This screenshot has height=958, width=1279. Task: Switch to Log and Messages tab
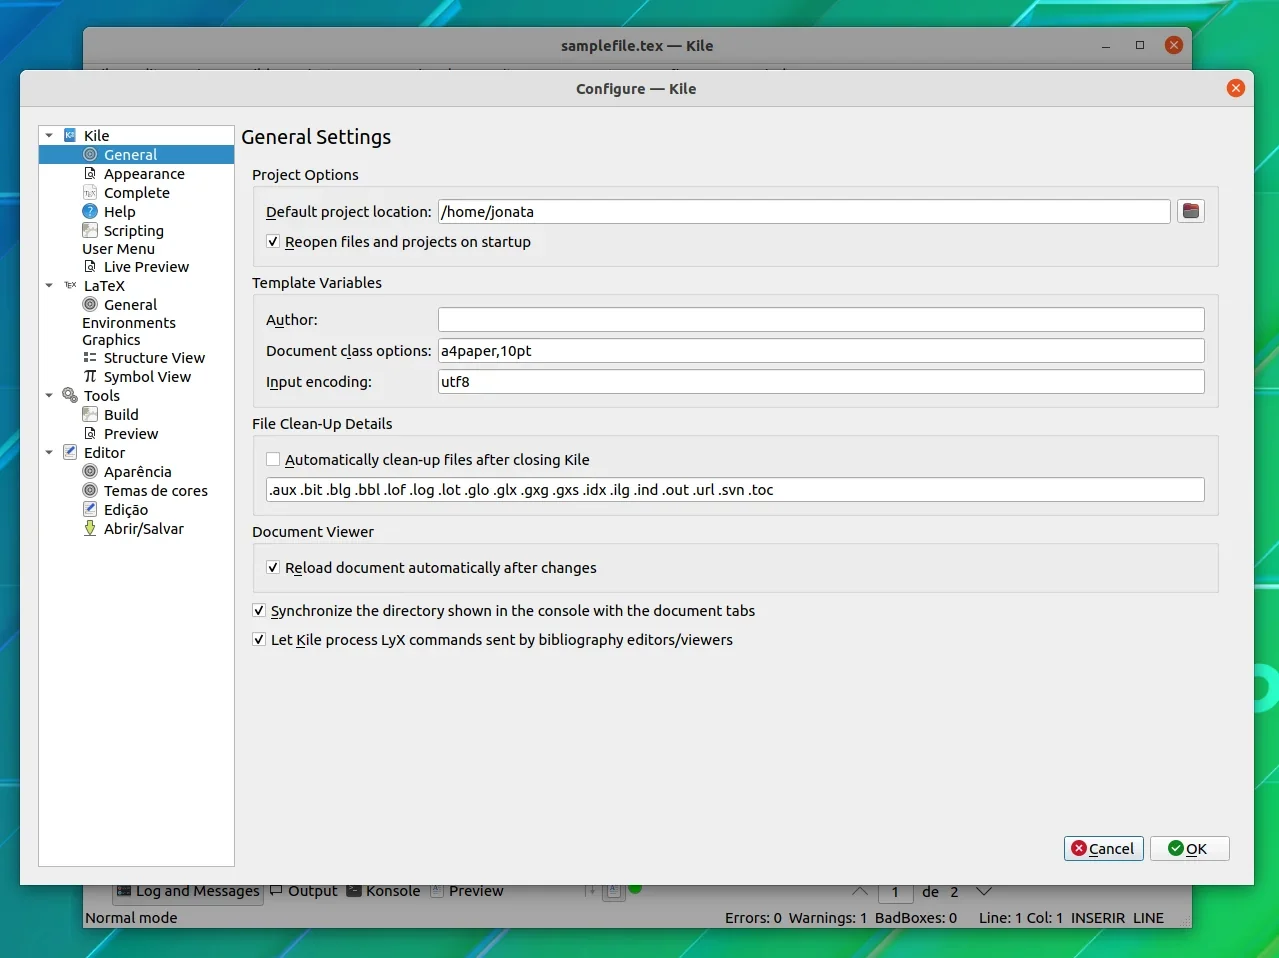(x=188, y=891)
